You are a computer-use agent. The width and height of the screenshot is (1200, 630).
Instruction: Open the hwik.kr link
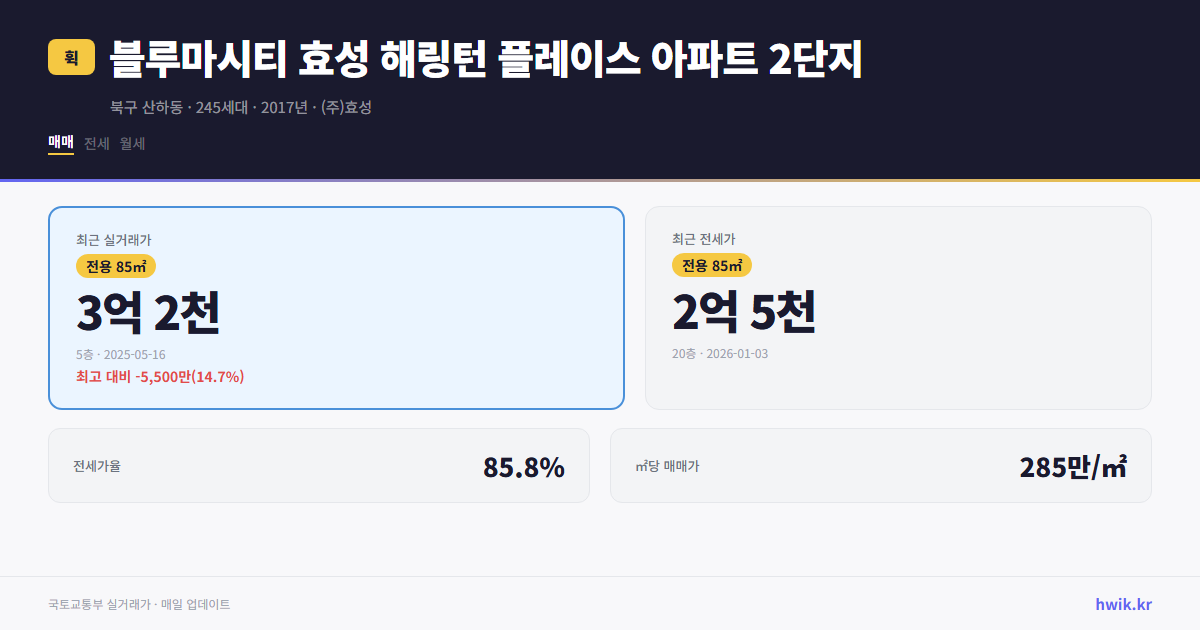point(1123,603)
